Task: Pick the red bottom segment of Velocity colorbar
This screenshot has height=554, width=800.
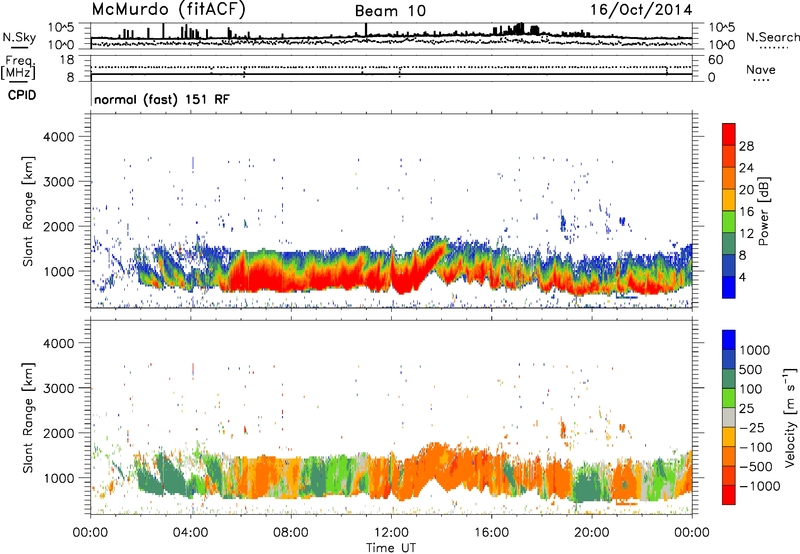Action: [729, 495]
